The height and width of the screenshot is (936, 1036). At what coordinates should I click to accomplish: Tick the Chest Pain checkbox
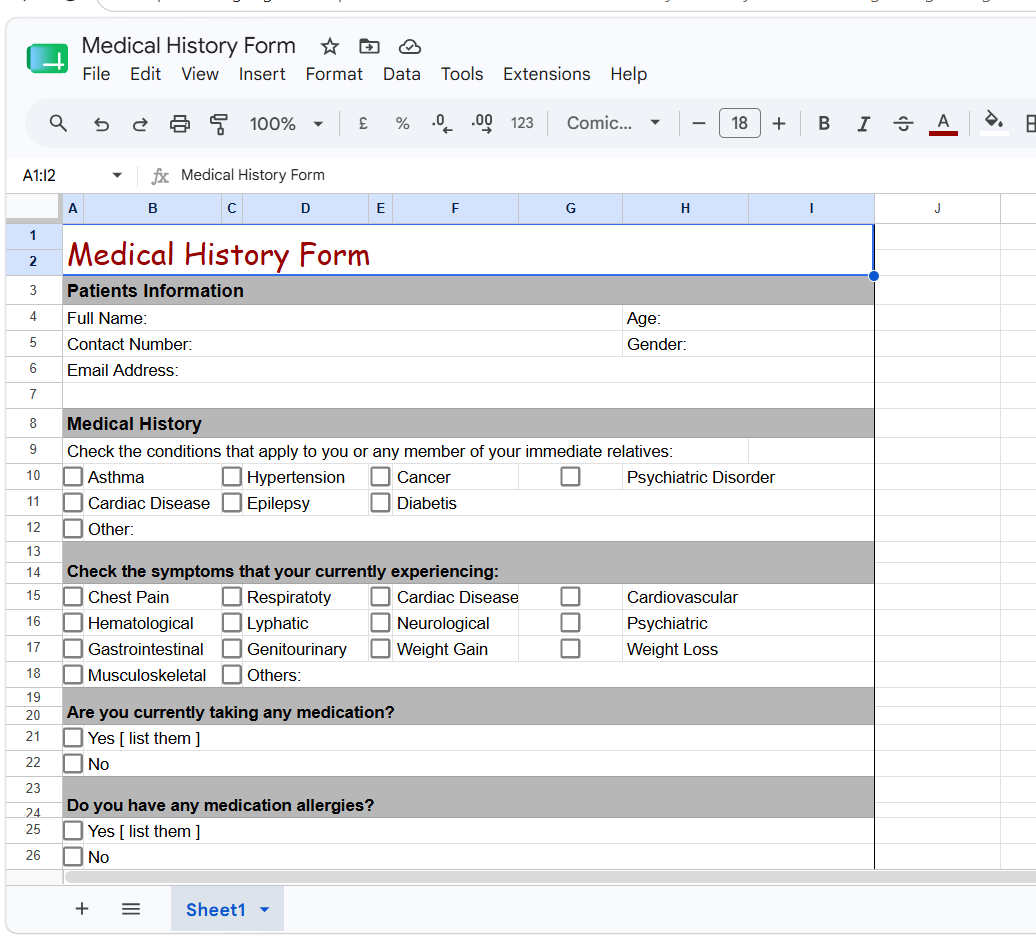tap(73, 596)
